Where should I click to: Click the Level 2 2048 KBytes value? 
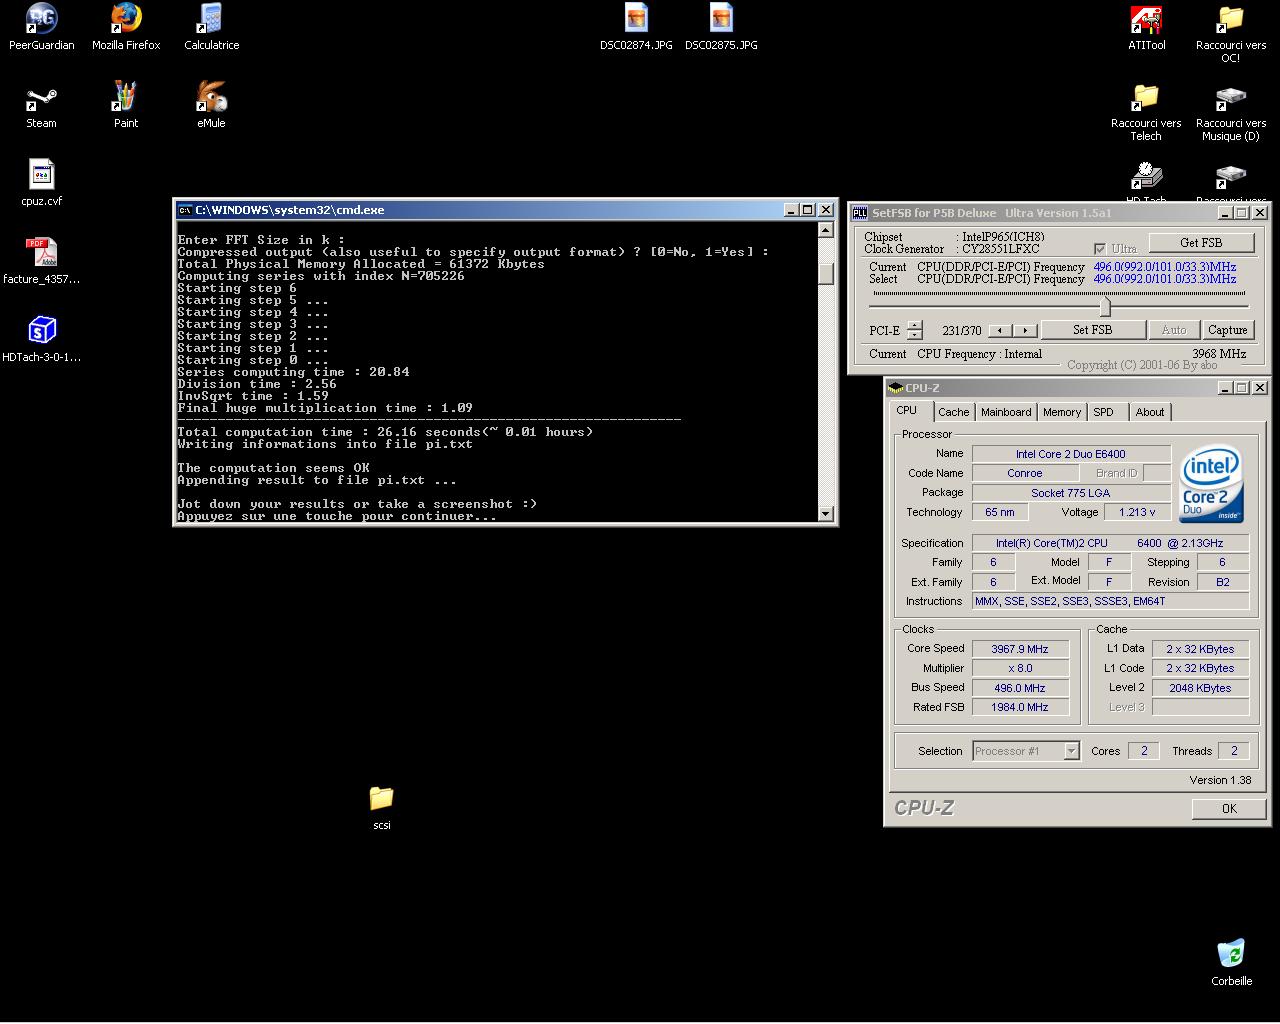click(1200, 688)
